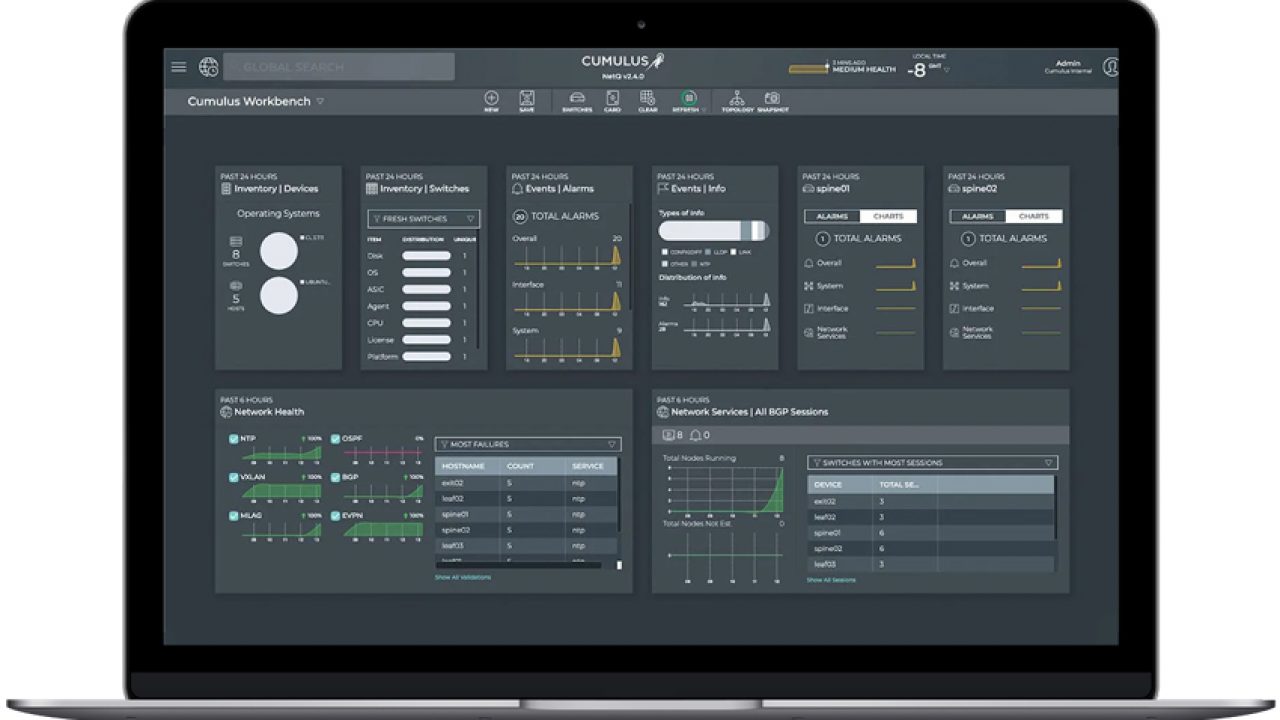The height and width of the screenshot is (720, 1280).
Task: Click spine02 row in Most Failures table
Action: 526,530
